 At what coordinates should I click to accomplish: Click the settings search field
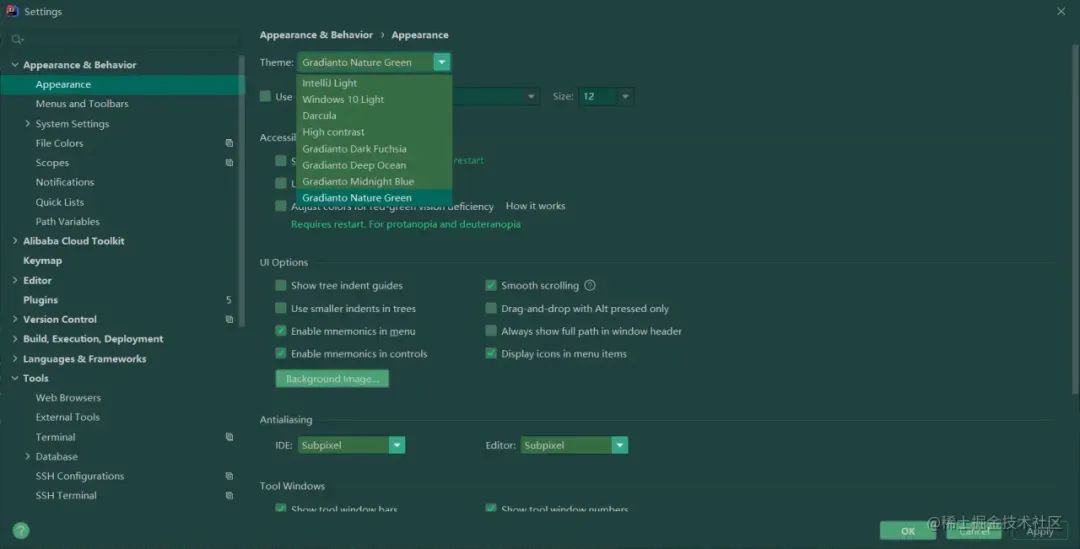click(x=124, y=39)
